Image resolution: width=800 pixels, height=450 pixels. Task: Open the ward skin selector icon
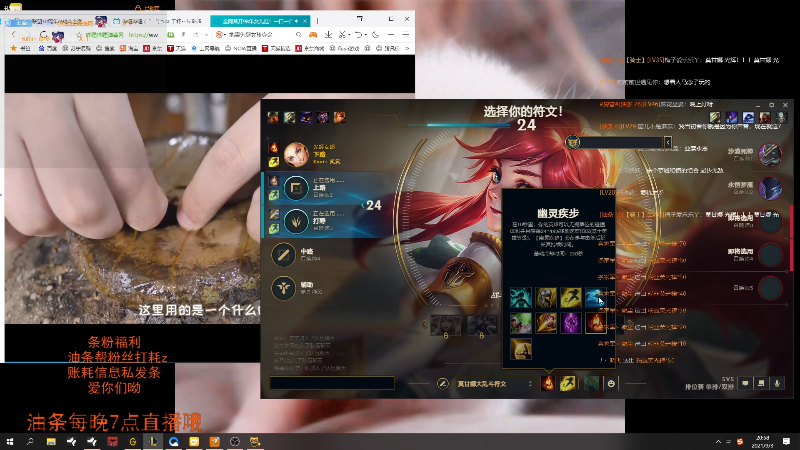(591, 383)
